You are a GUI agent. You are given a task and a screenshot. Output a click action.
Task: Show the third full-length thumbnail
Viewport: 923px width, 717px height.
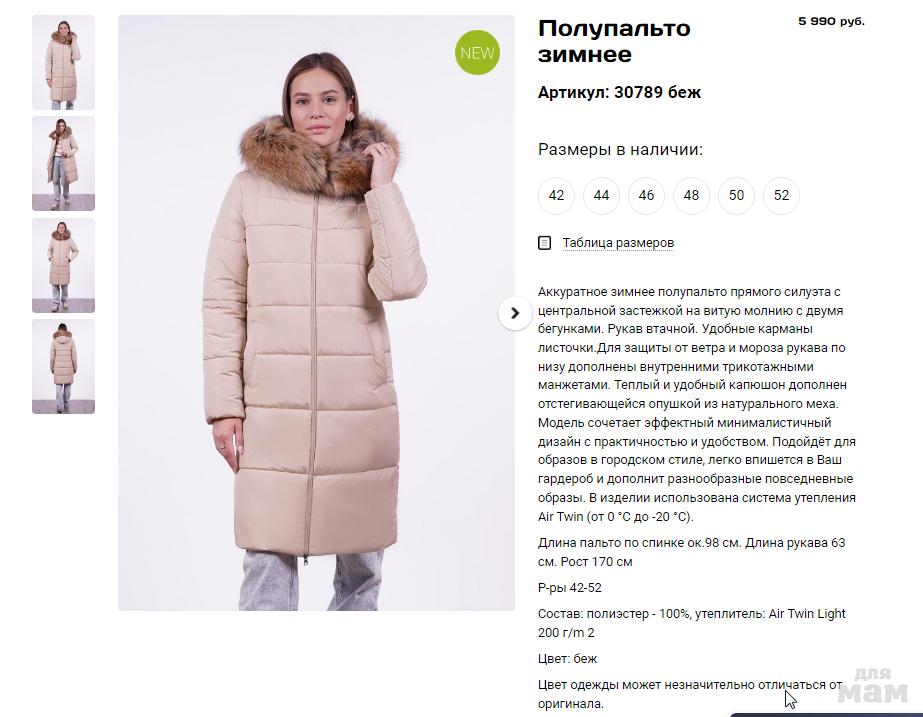tap(64, 265)
